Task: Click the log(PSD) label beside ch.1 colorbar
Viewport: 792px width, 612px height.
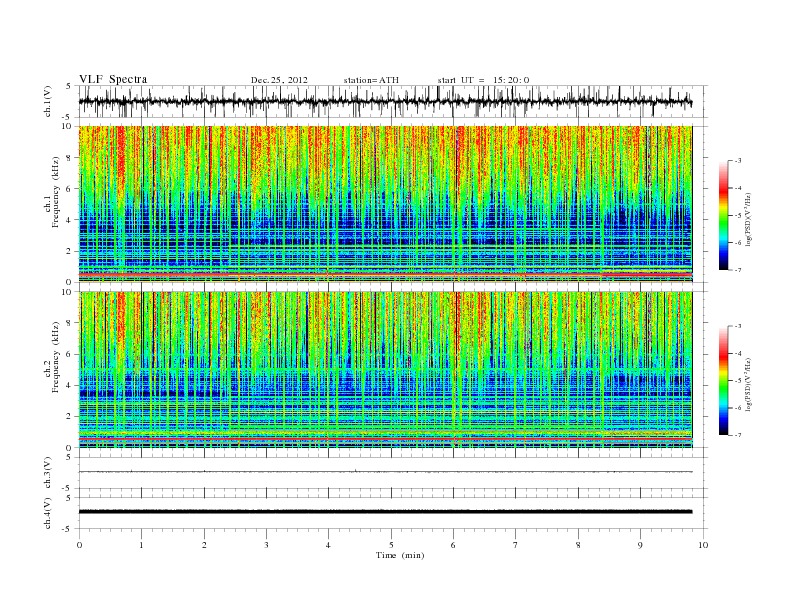Action: (x=749, y=220)
